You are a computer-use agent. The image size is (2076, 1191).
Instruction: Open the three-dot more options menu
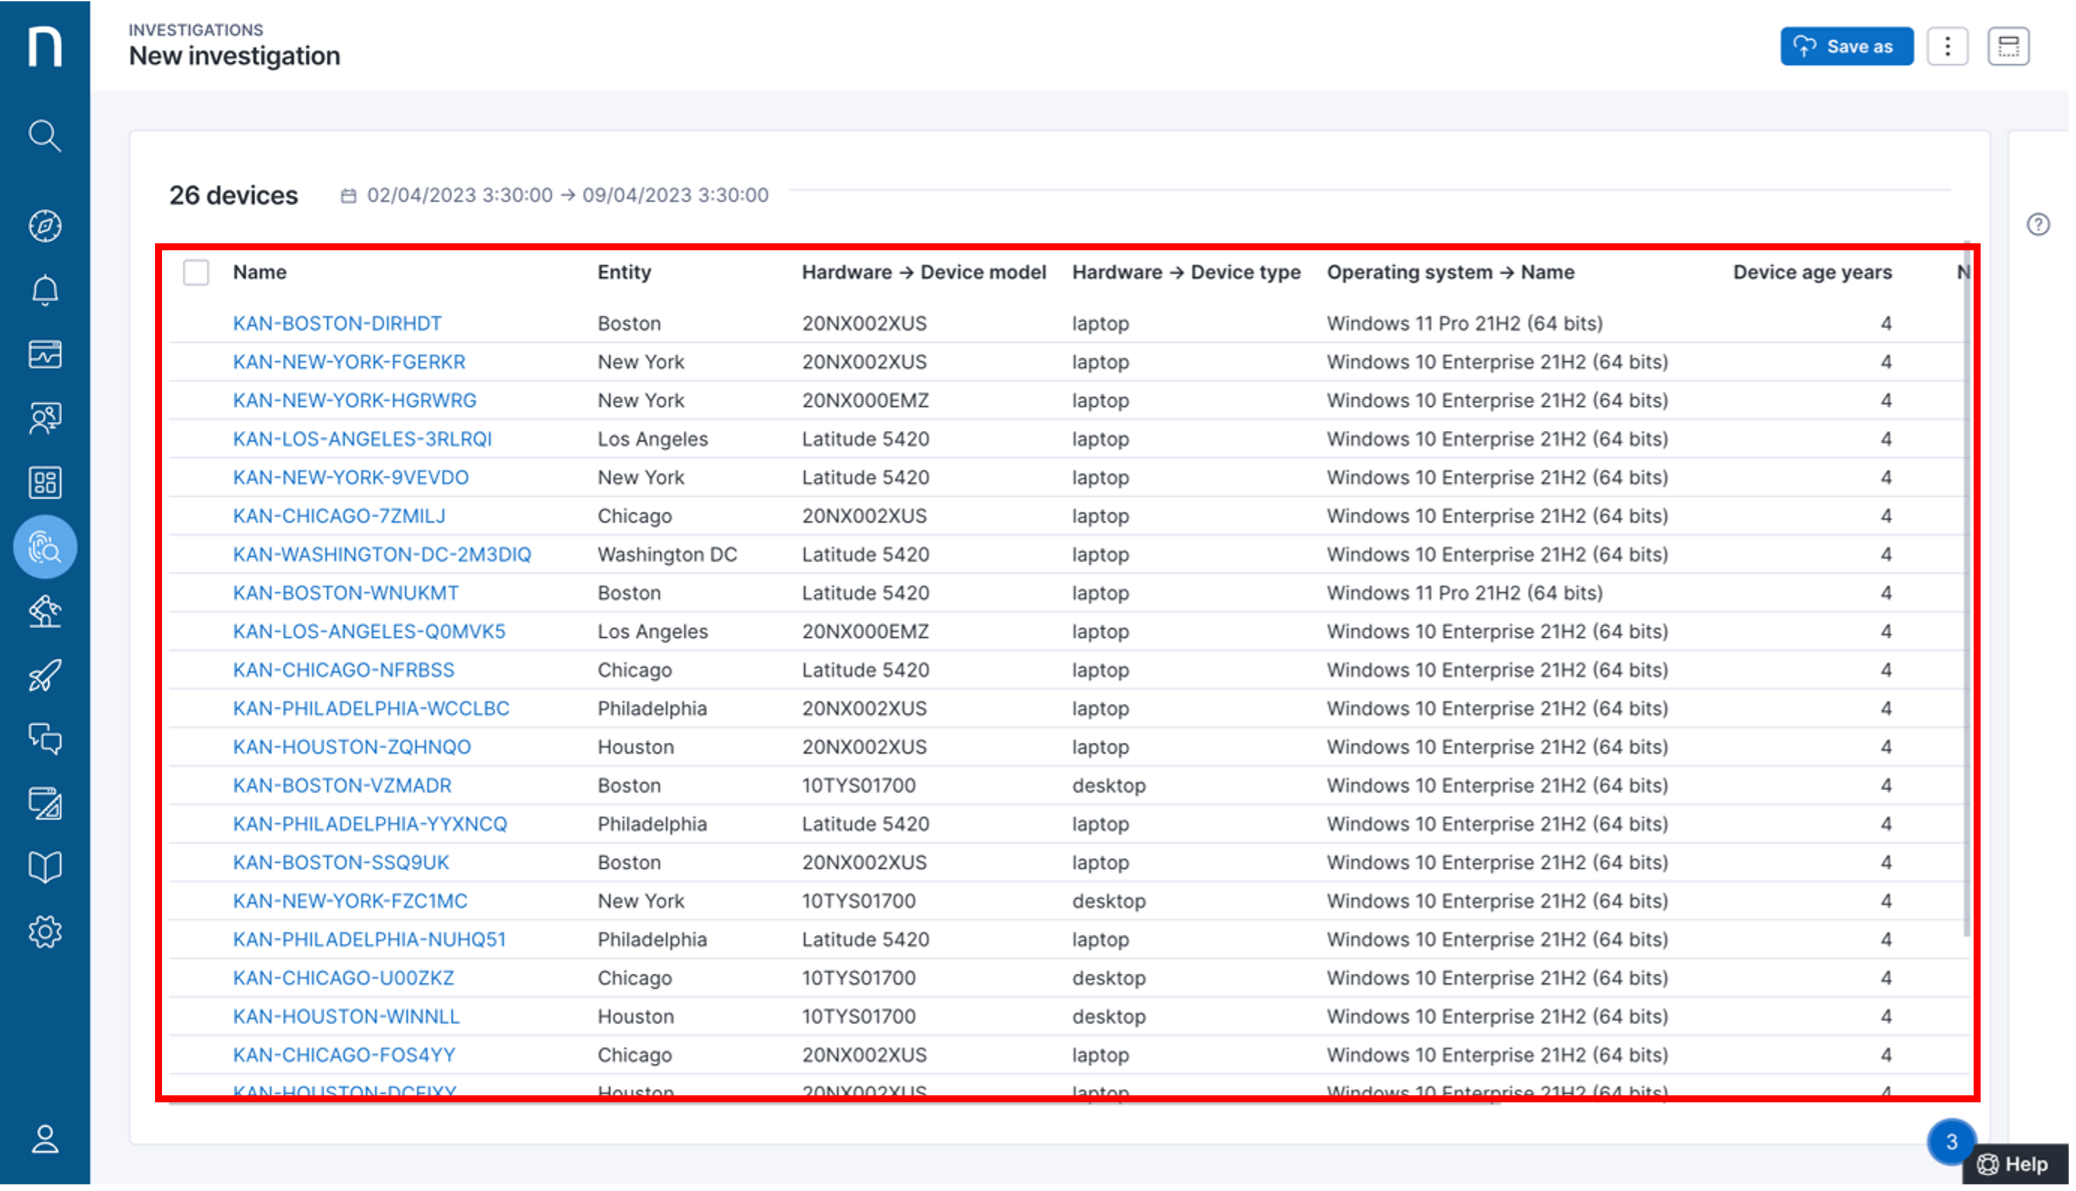[1947, 46]
